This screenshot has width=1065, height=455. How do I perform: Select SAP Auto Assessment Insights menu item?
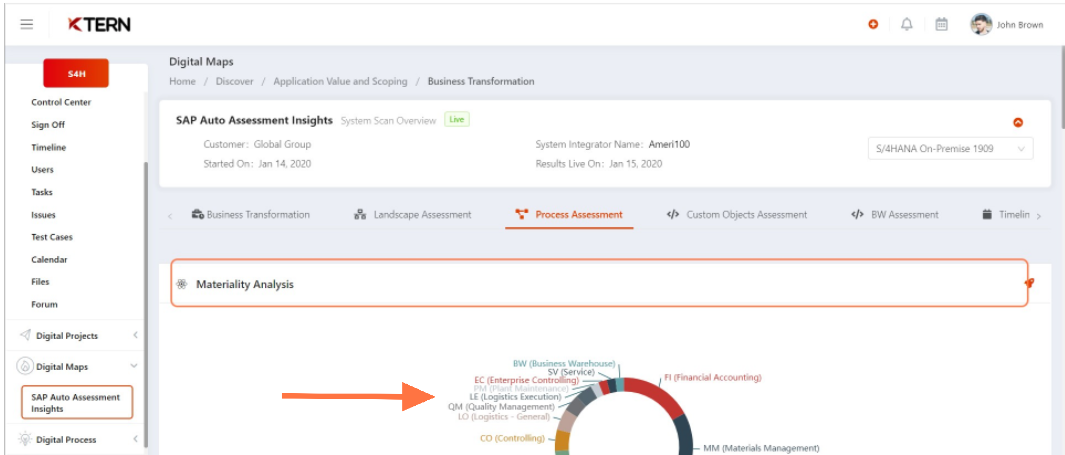(77, 403)
